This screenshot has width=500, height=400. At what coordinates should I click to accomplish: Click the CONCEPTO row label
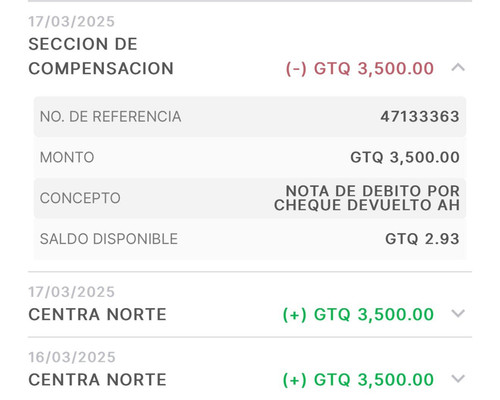[80, 198]
